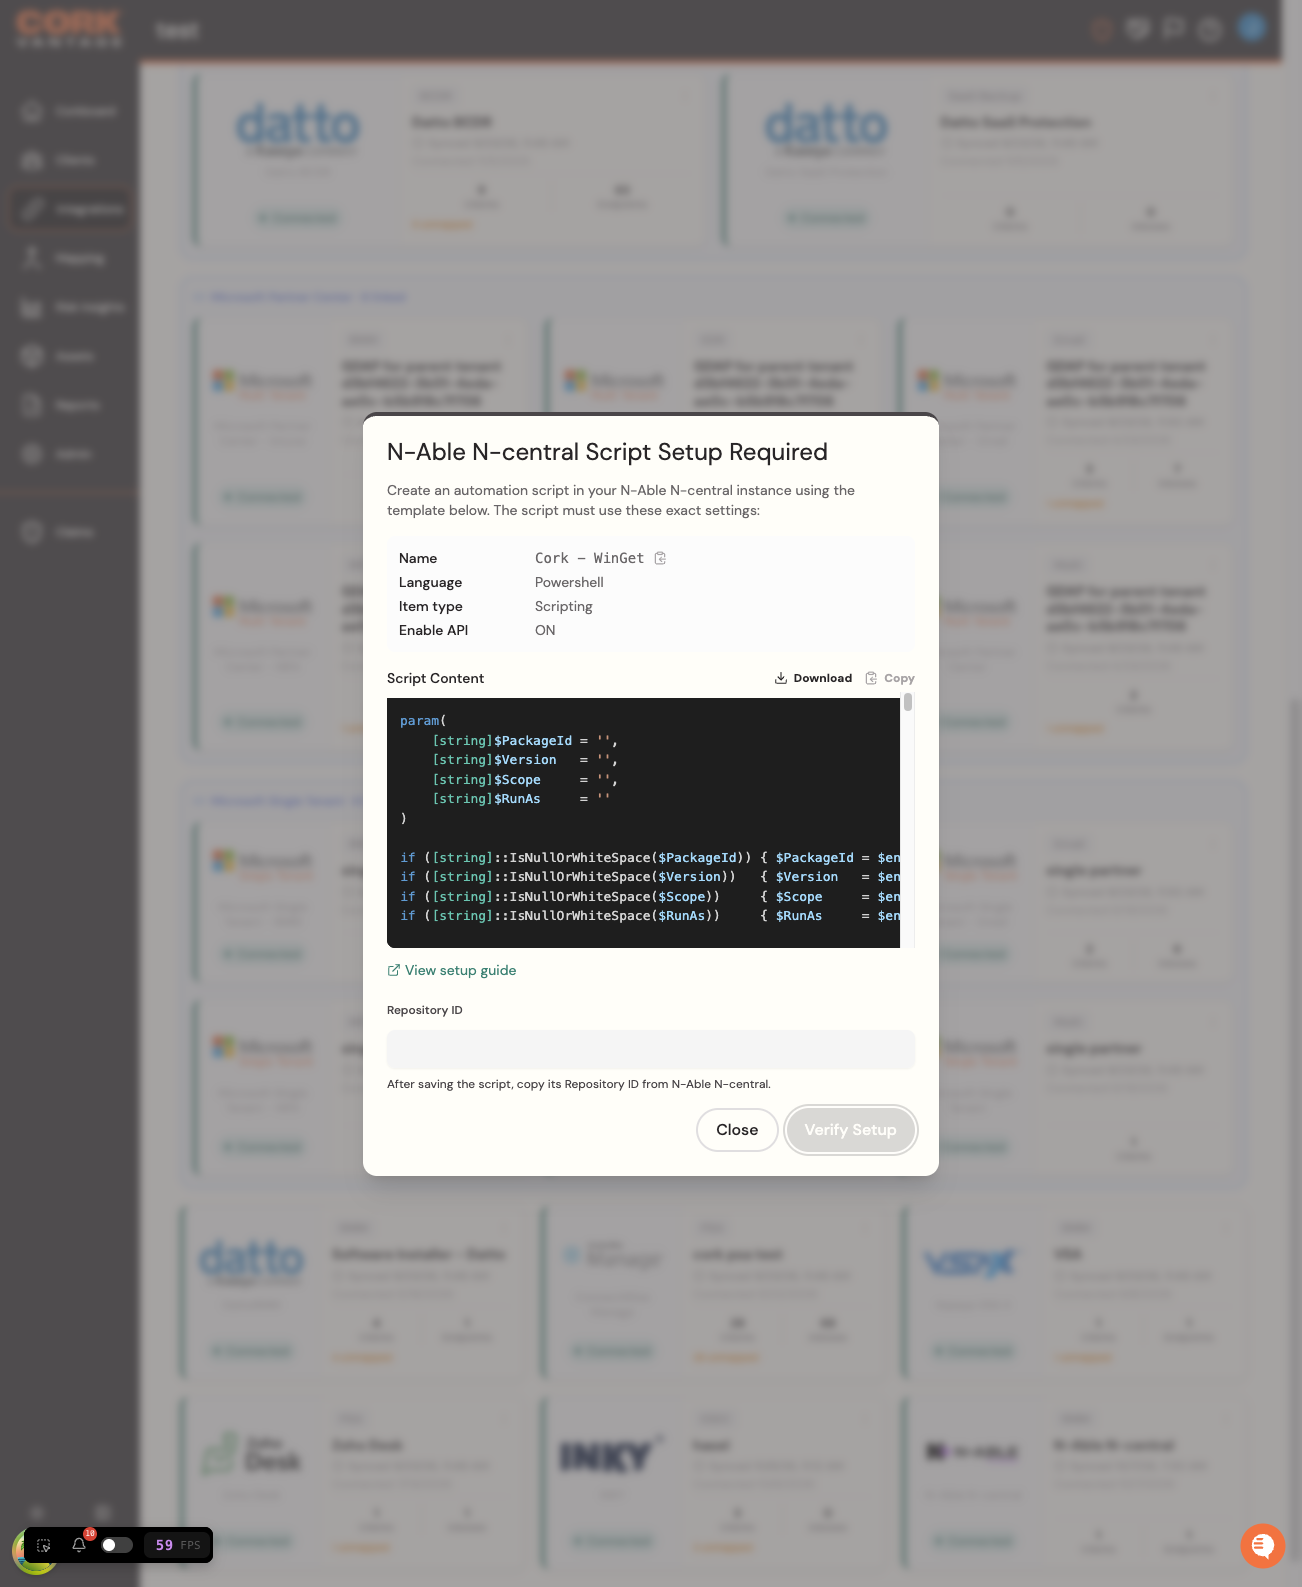The image size is (1302, 1587).
Task: Copy the script content to clipboard
Action: [890, 678]
